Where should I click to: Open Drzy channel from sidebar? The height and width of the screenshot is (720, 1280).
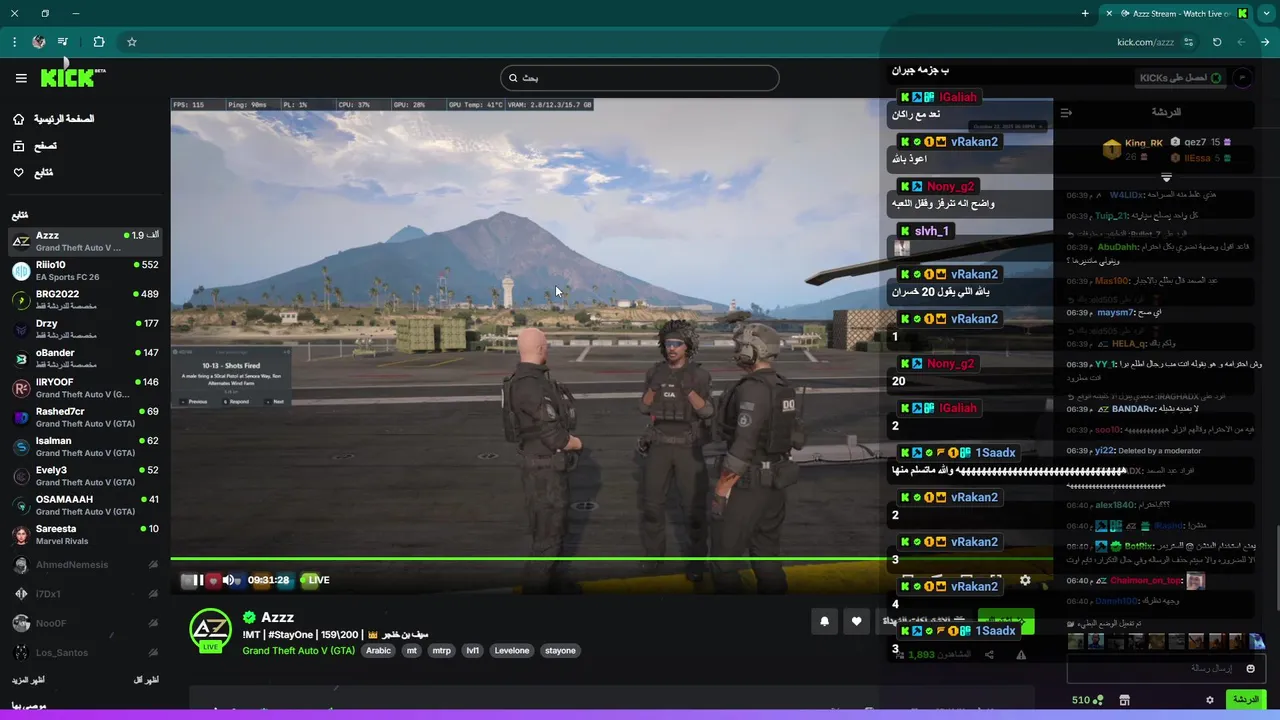tap(85, 329)
